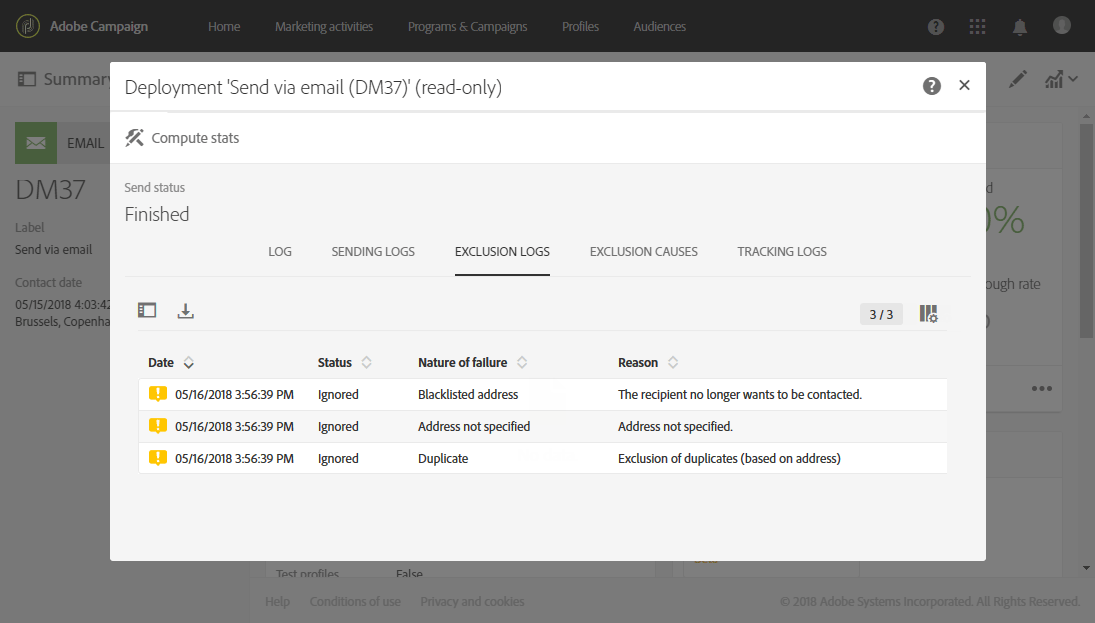This screenshot has height=623, width=1095.
Task: Sort the Nature of failure column
Action: [x=521, y=362]
